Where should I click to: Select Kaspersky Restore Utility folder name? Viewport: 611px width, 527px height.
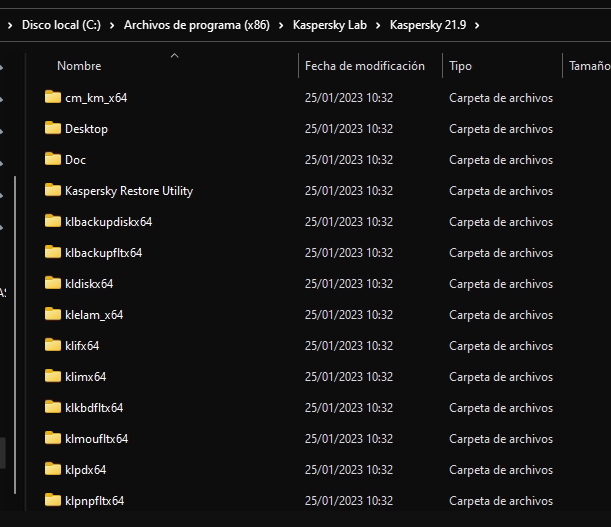tap(129, 191)
